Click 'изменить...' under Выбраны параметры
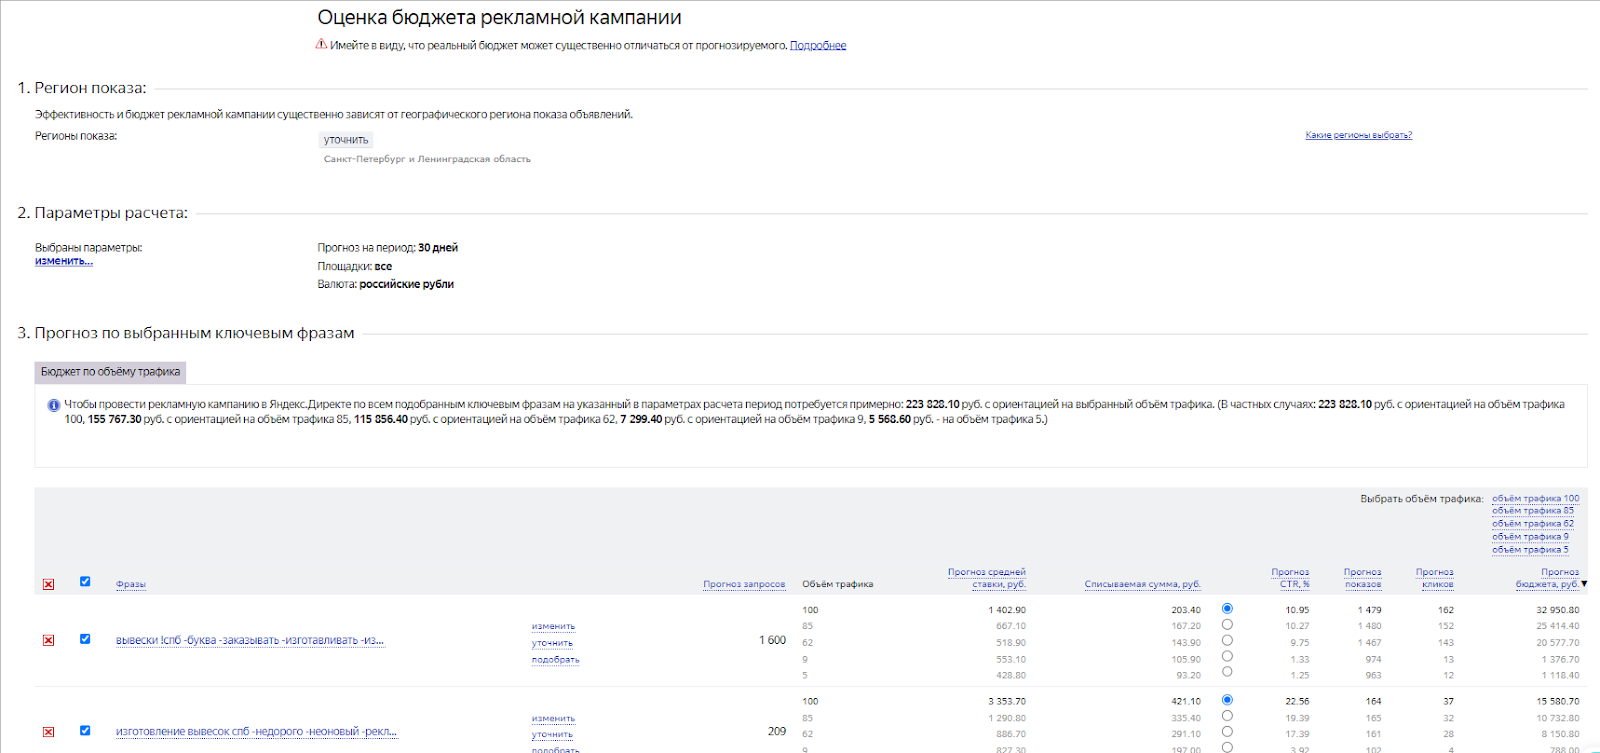The image size is (1600, 753). (x=64, y=261)
